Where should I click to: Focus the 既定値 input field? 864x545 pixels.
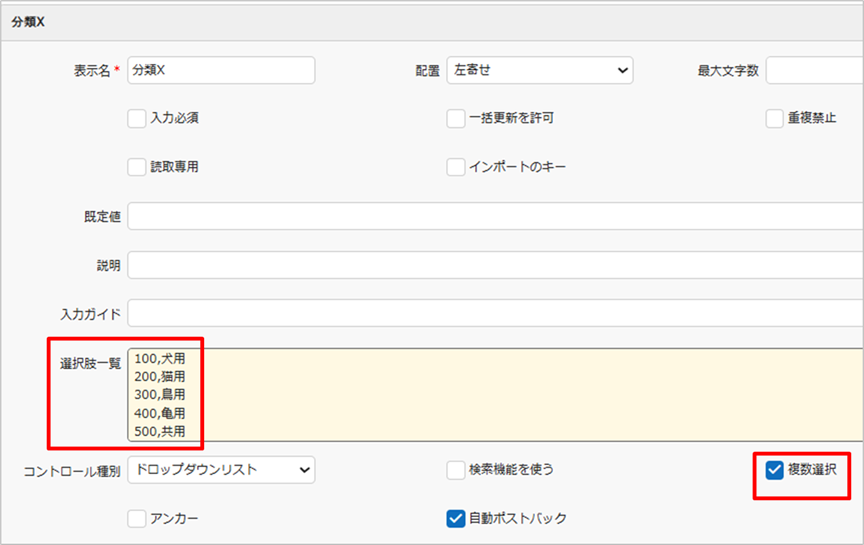(495, 216)
